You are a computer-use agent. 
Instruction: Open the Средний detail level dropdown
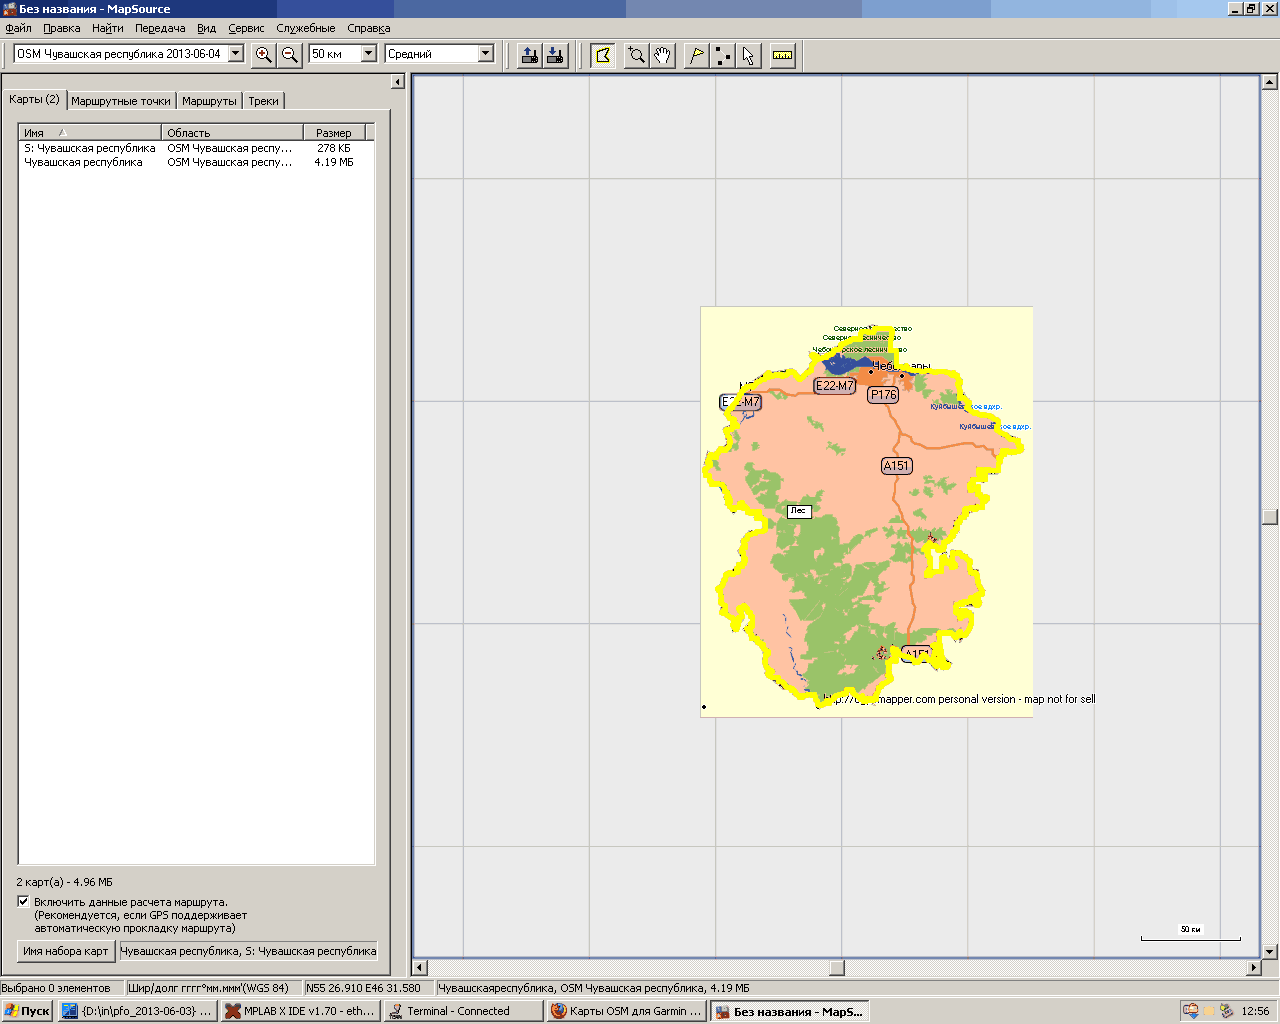486,54
